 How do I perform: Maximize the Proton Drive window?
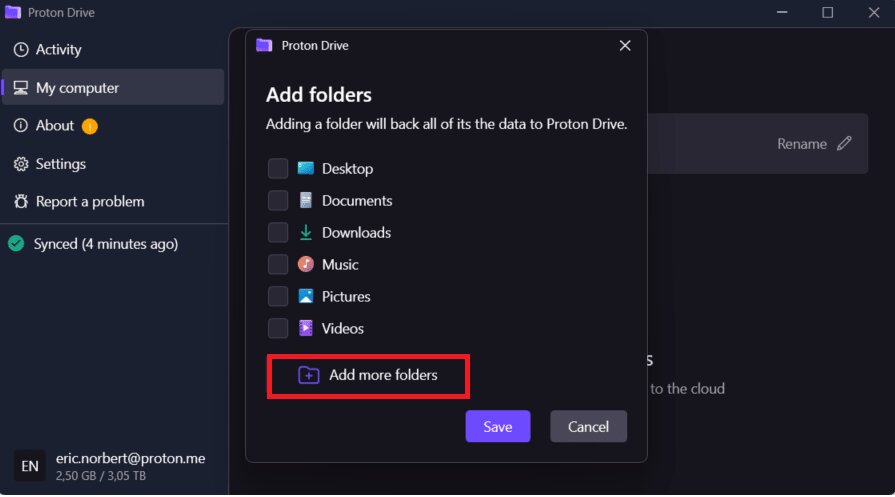tap(828, 12)
